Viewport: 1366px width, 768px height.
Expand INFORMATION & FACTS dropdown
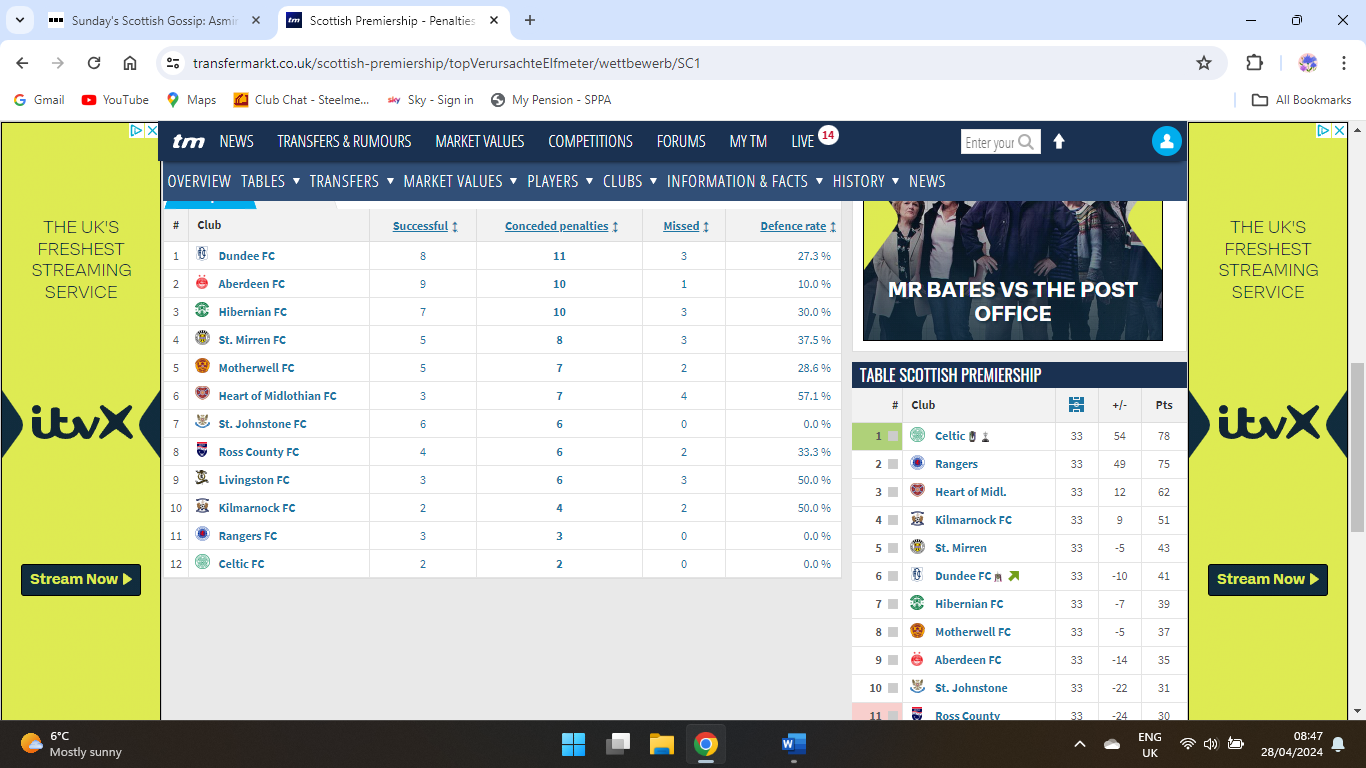745,181
